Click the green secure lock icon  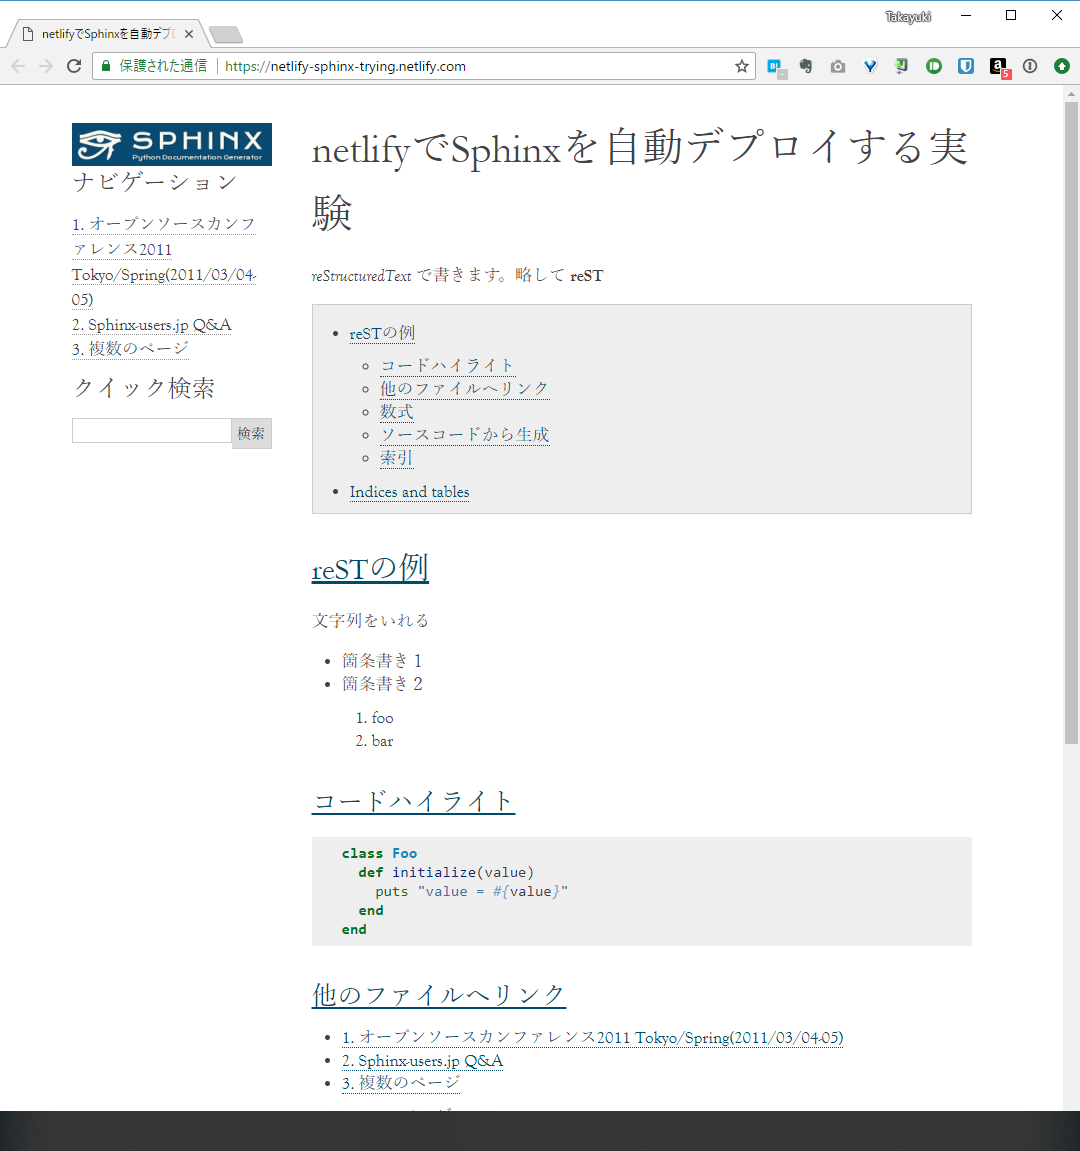(x=106, y=66)
